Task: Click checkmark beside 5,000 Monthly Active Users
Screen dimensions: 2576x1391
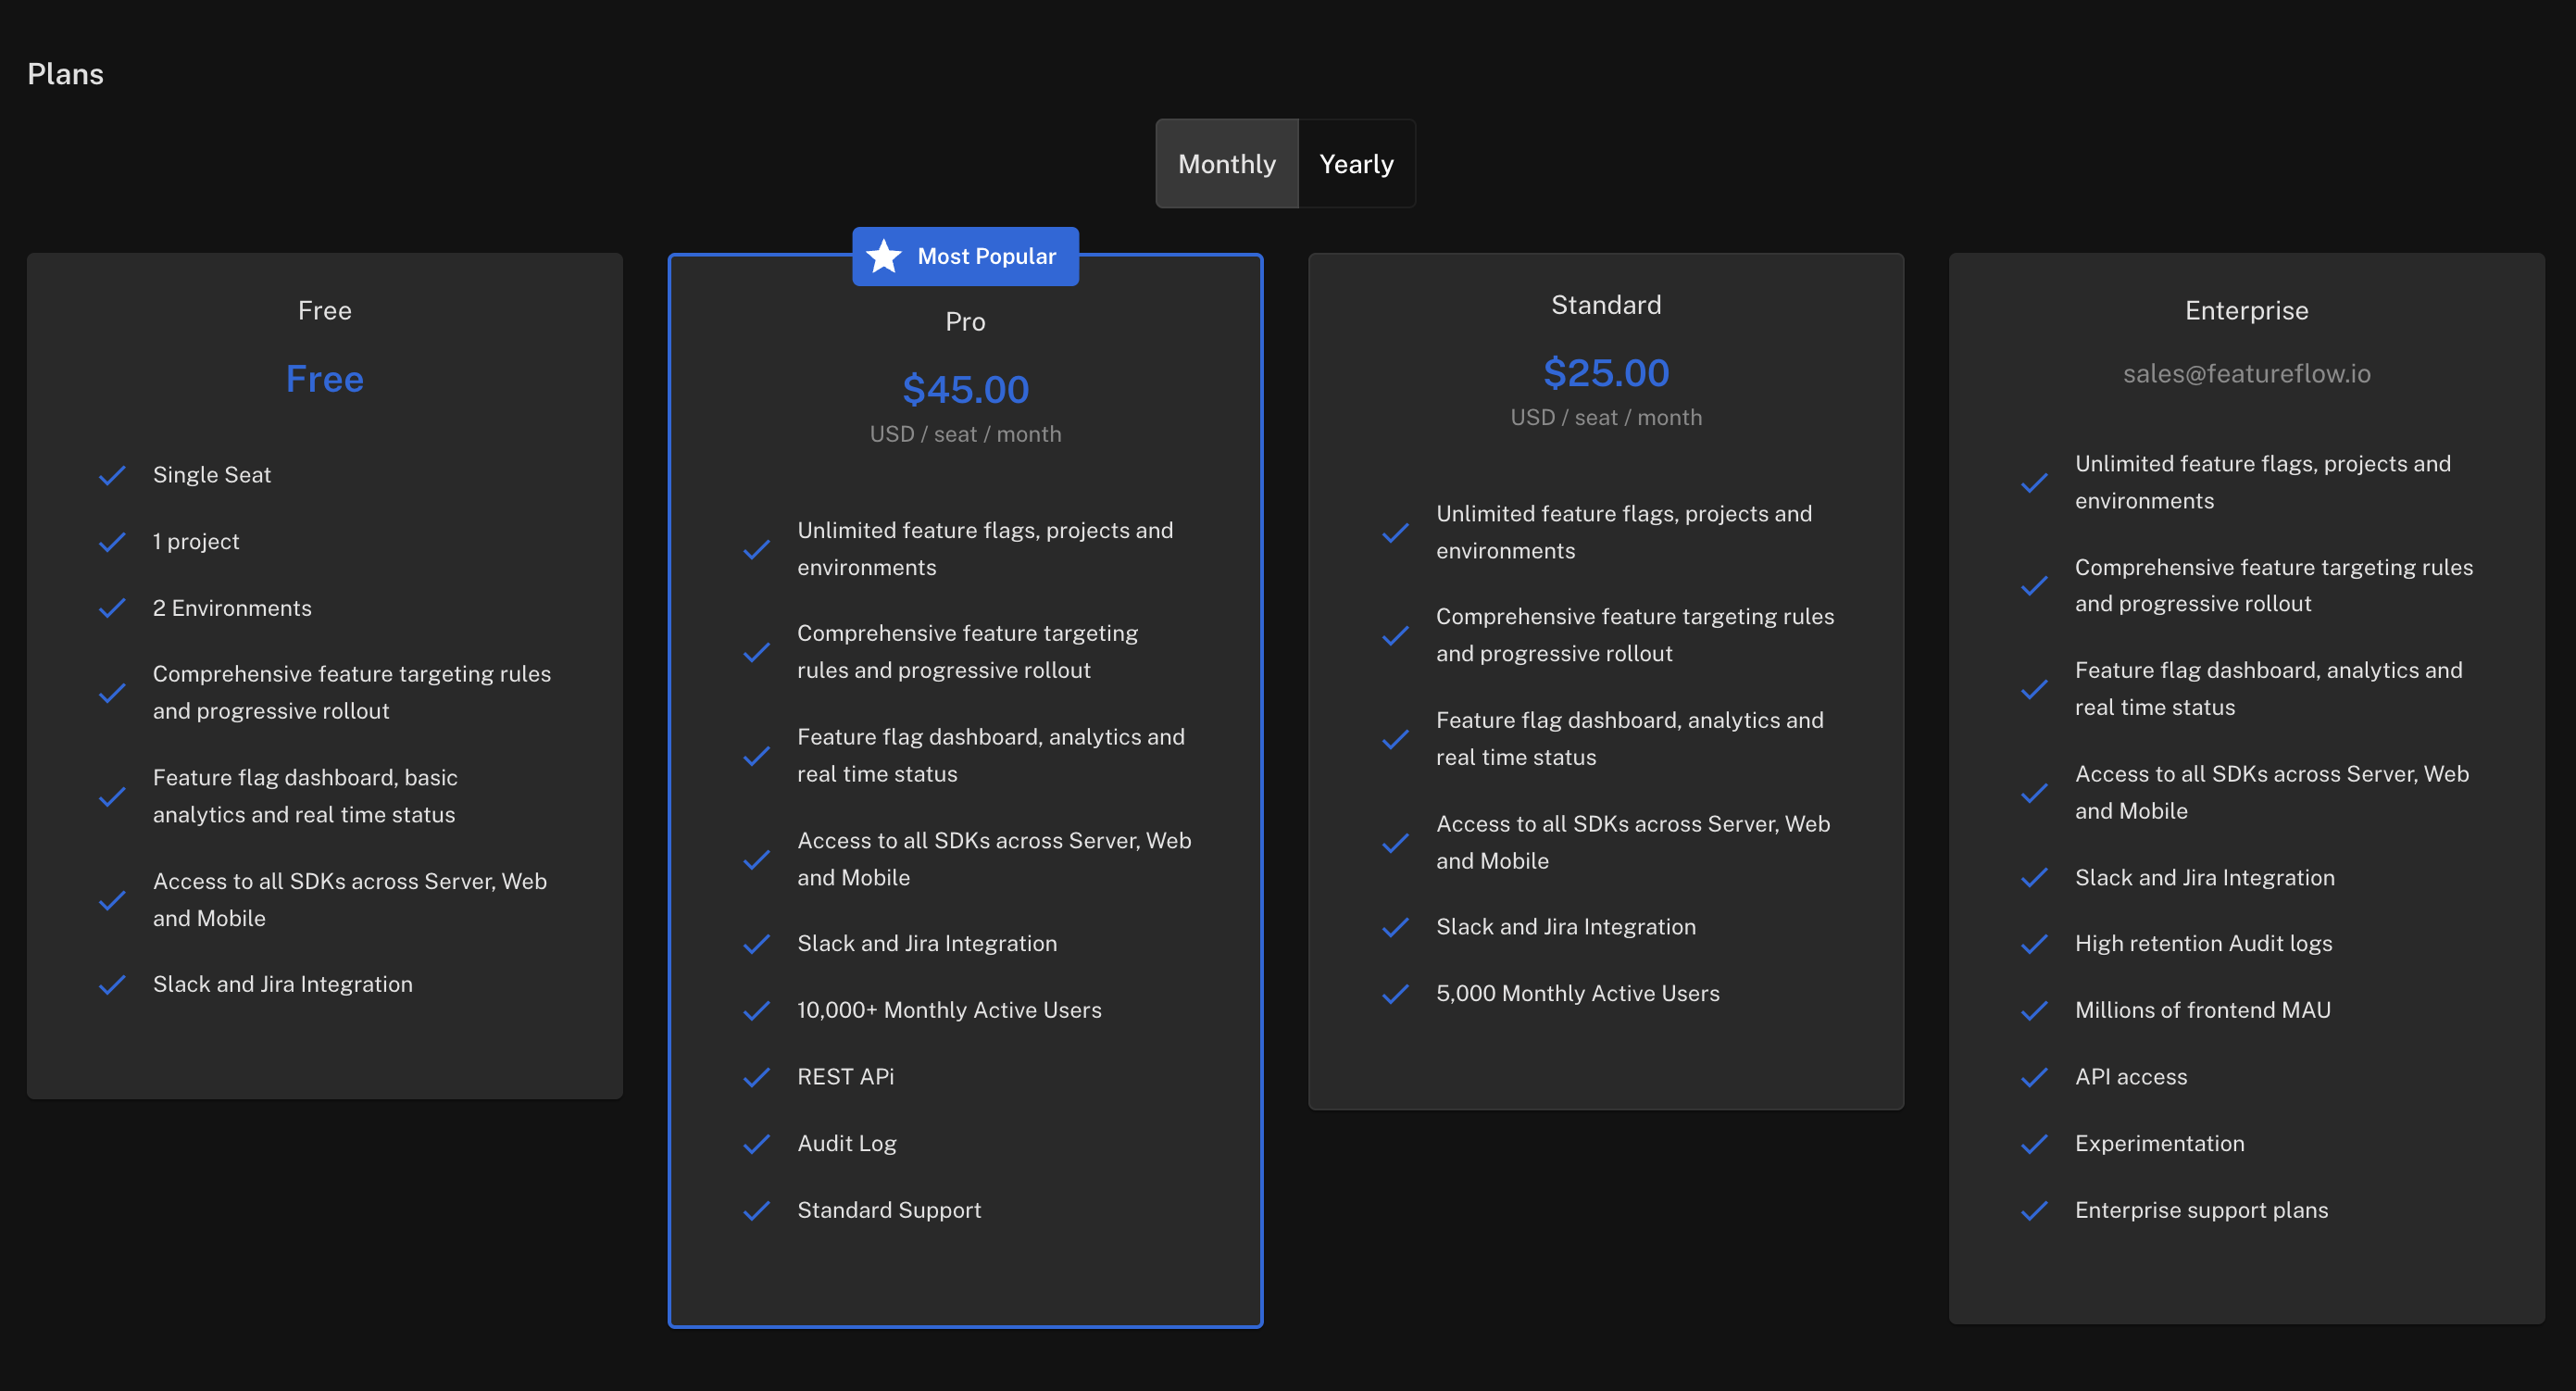Action: click(1395, 994)
